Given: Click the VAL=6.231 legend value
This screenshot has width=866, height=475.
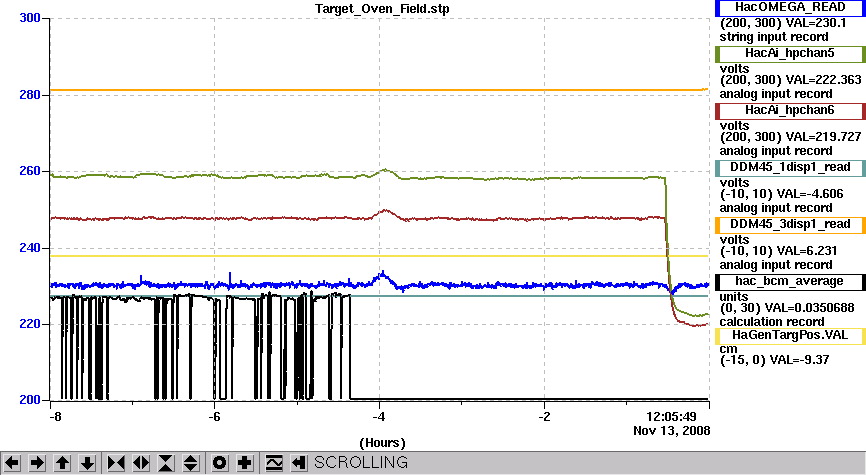Looking at the screenshot, I should coord(807,251).
